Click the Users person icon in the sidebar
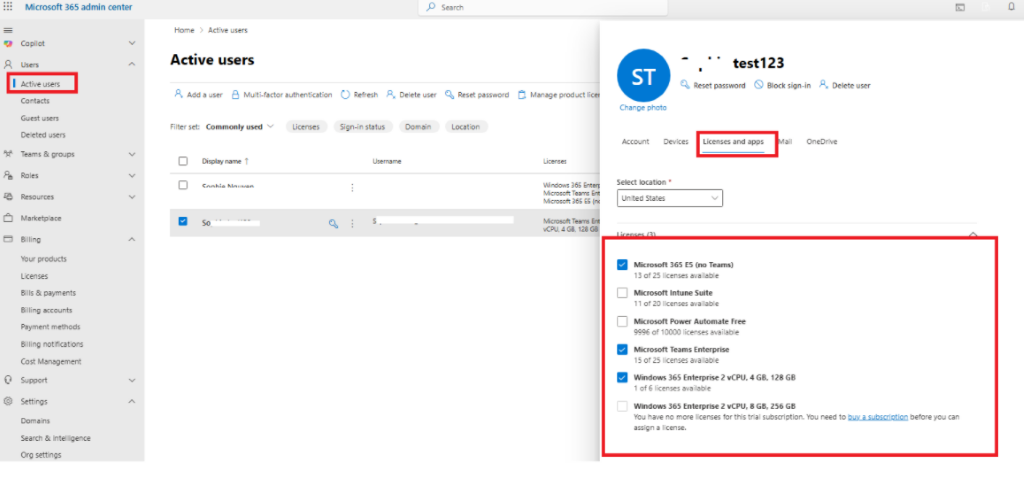This screenshot has height=487, width=1024. click(8, 65)
